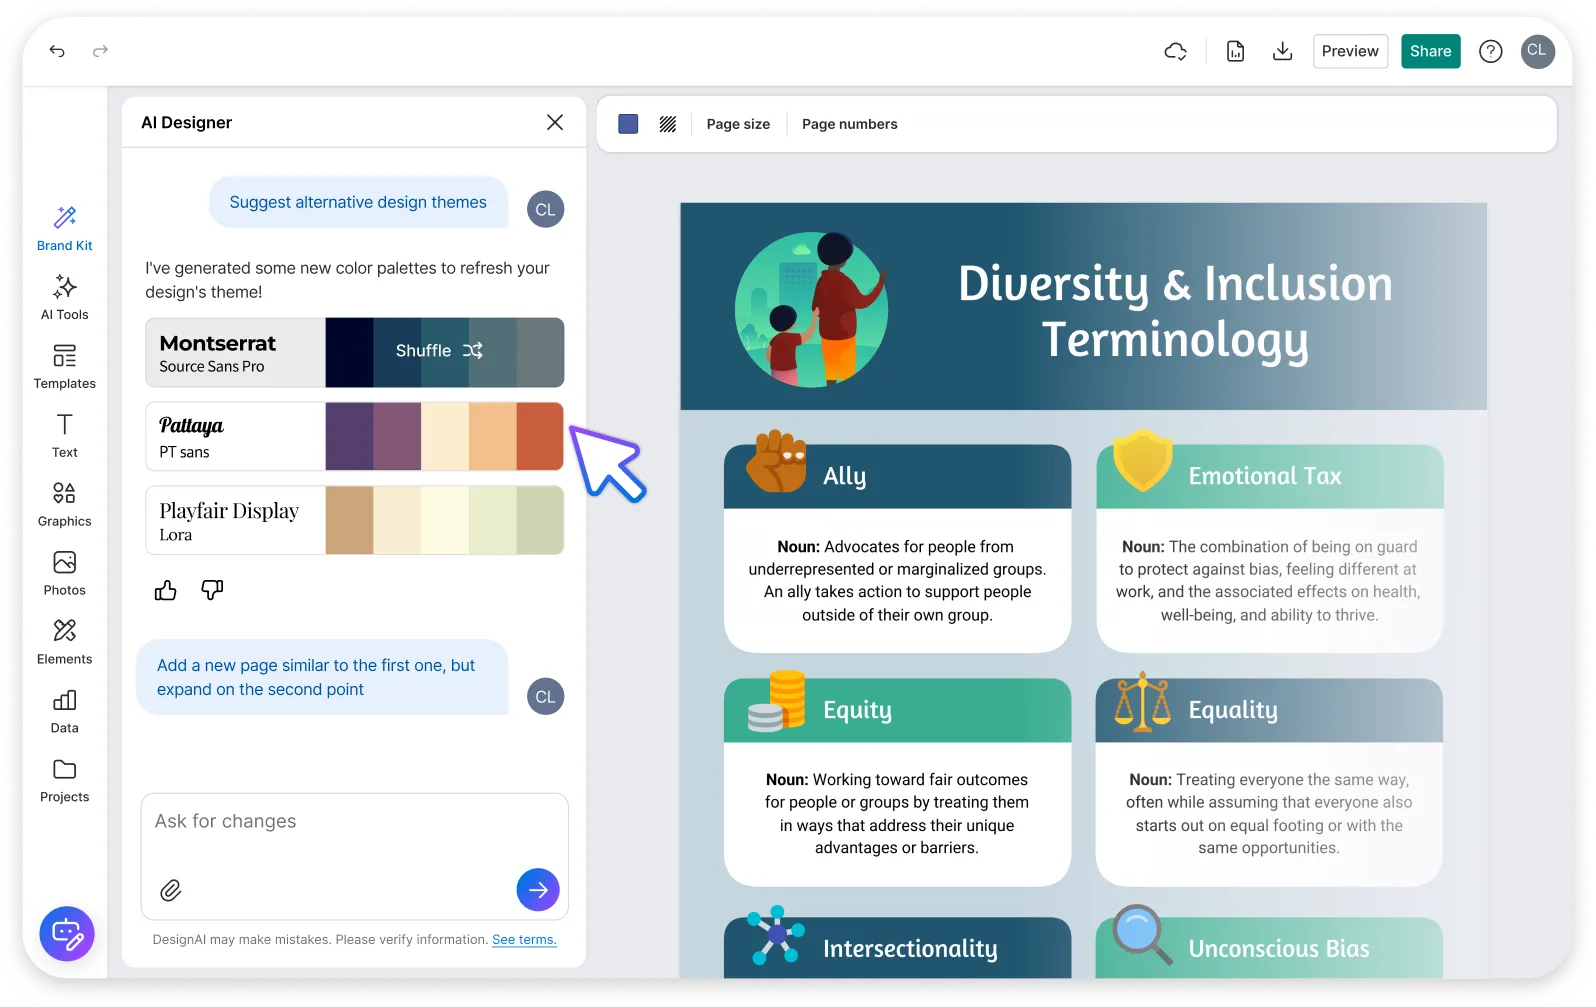Select the Intersectionality card heading

[910, 949]
